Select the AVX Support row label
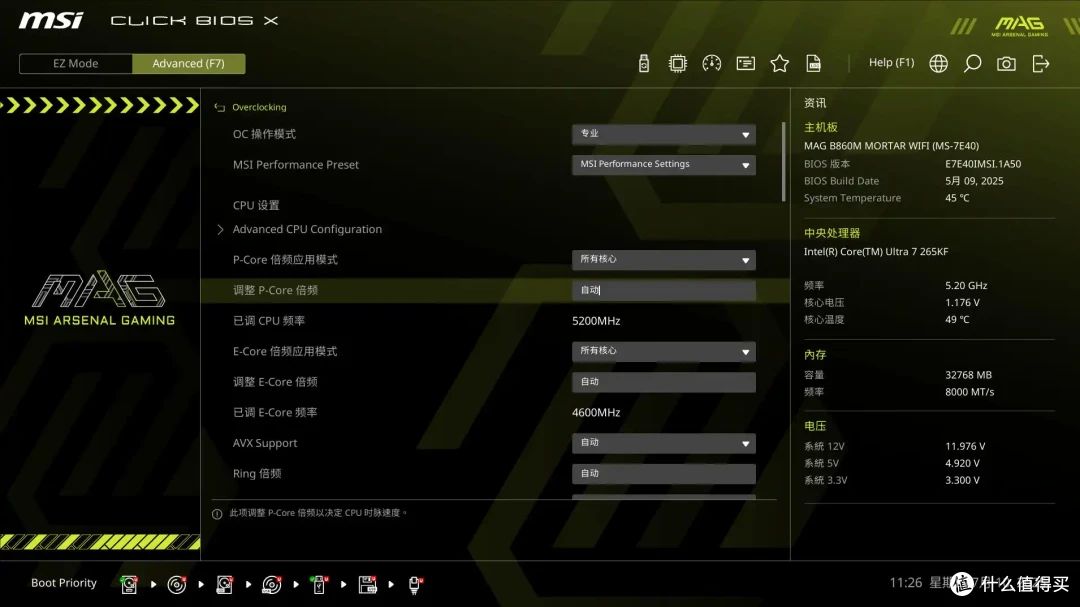This screenshot has width=1080, height=607. (x=265, y=443)
